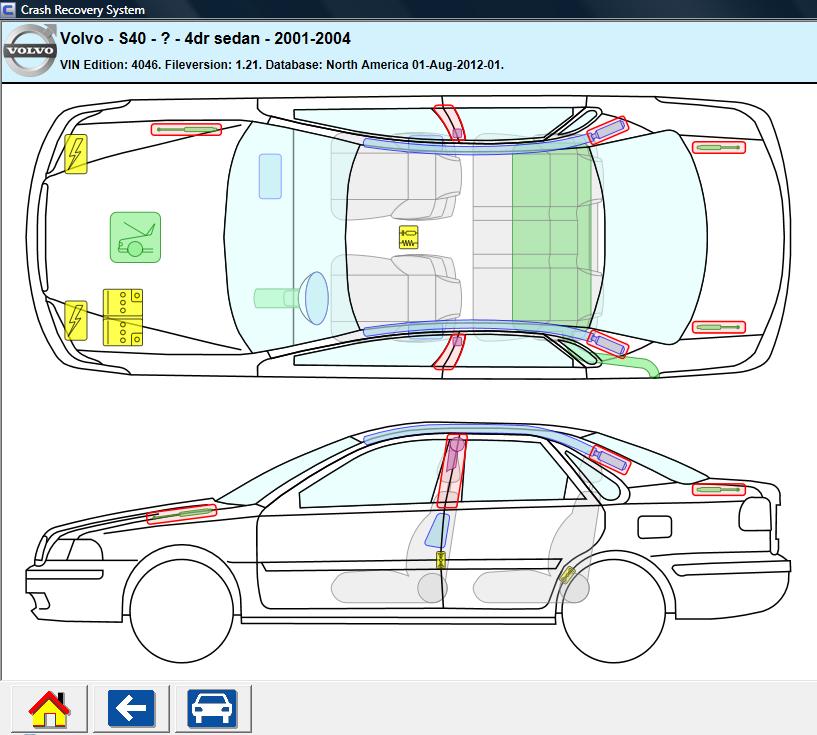Image resolution: width=817 pixels, height=735 pixels.
Task: Click the rear wheel in side view
Action: pyautogui.click(x=614, y=611)
